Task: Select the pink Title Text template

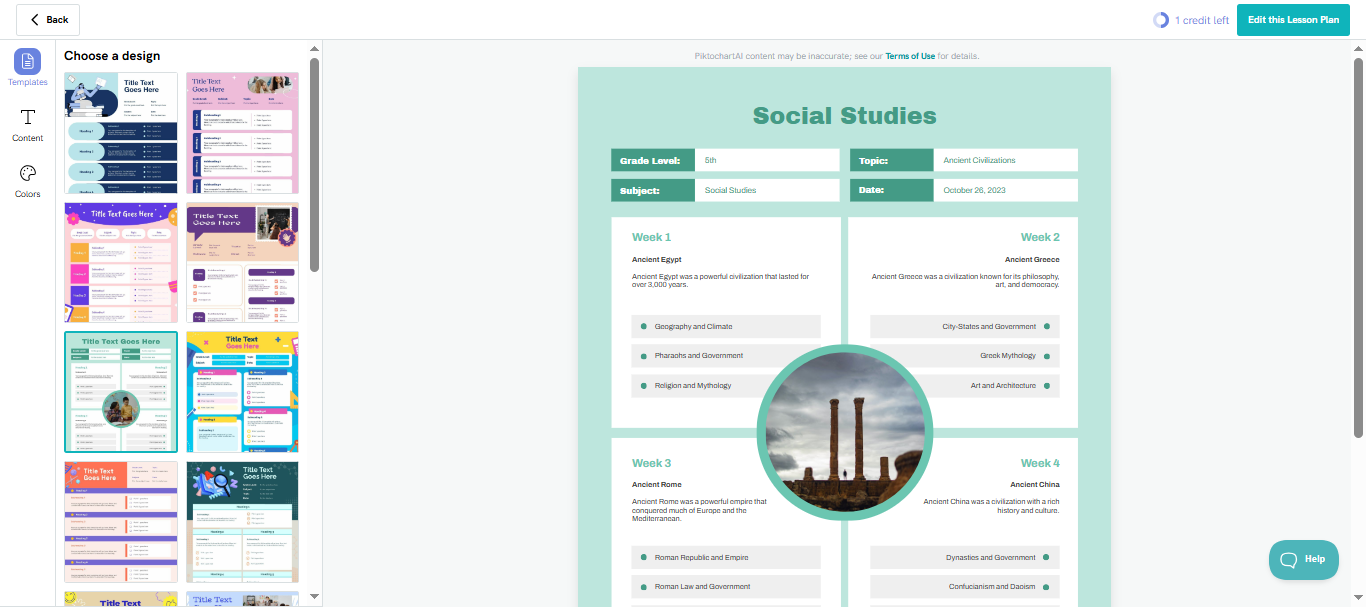Action: click(242, 131)
